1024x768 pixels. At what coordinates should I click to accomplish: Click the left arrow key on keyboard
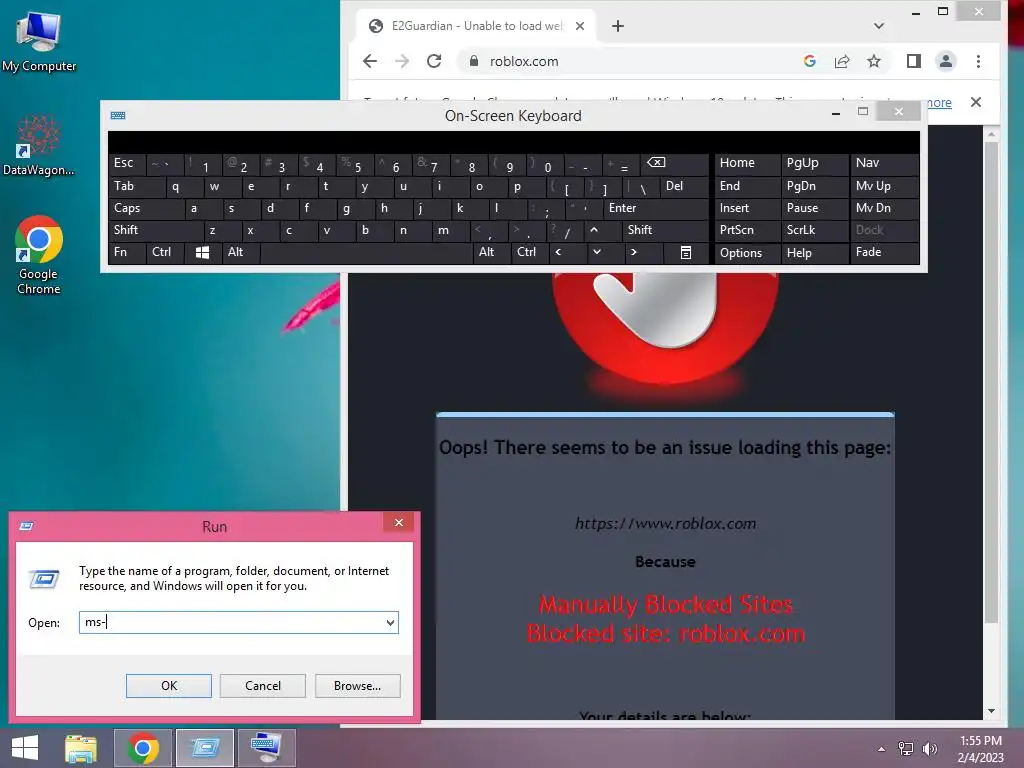[x=558, y=252]
